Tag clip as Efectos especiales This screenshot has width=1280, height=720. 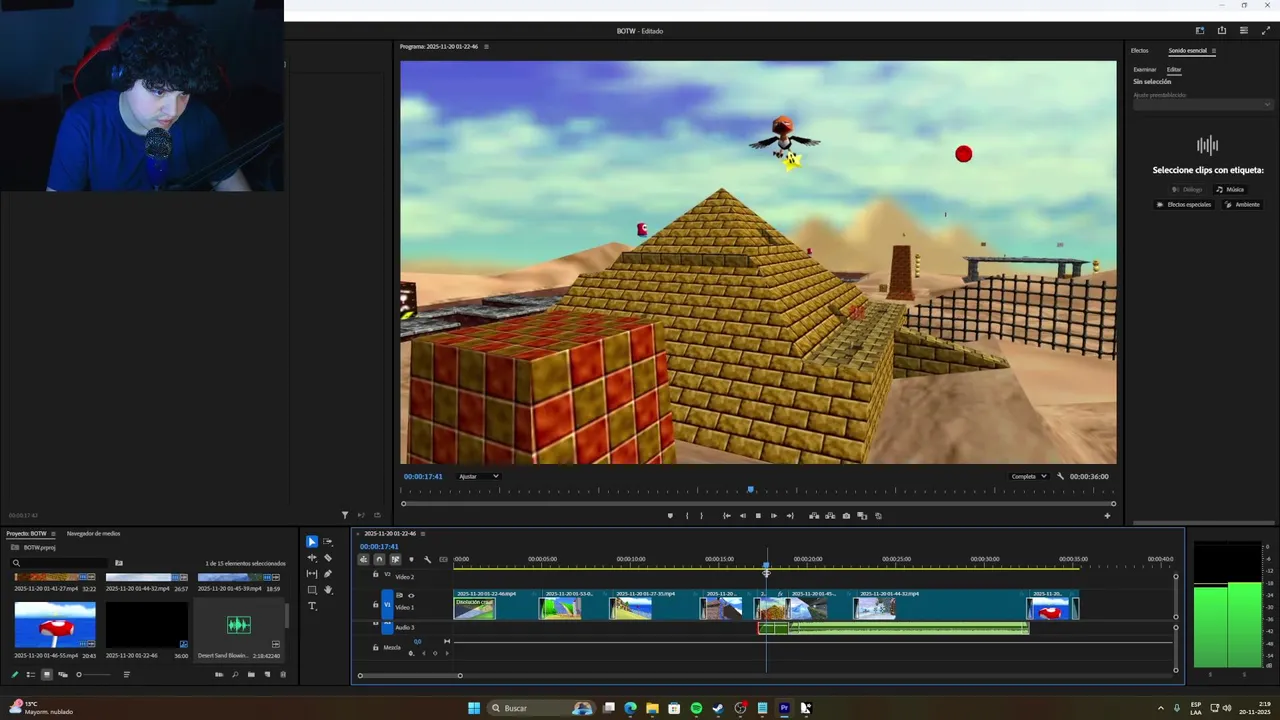point(1184,204)
